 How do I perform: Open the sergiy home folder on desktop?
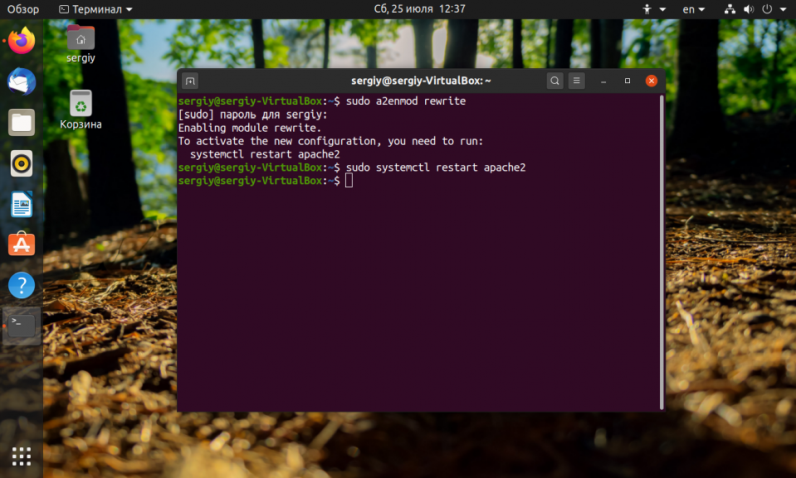point(81,44)
